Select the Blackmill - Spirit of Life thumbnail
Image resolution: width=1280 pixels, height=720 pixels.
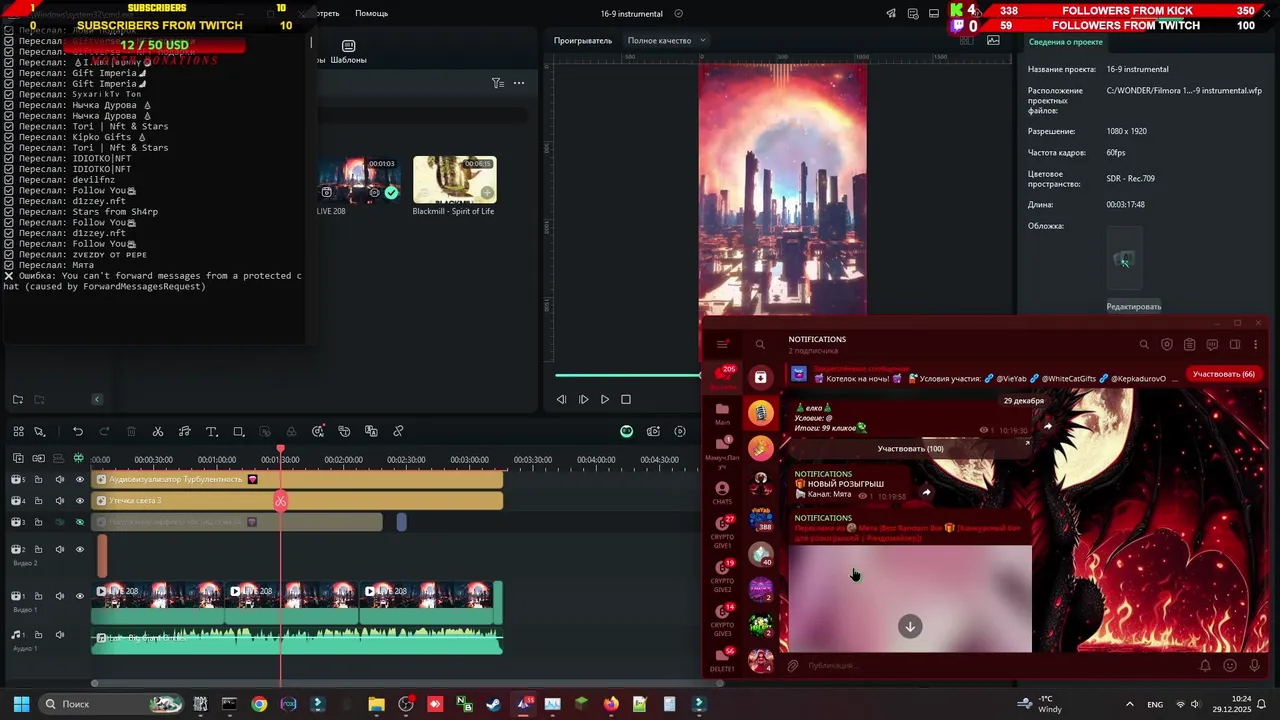click(455, 180)
